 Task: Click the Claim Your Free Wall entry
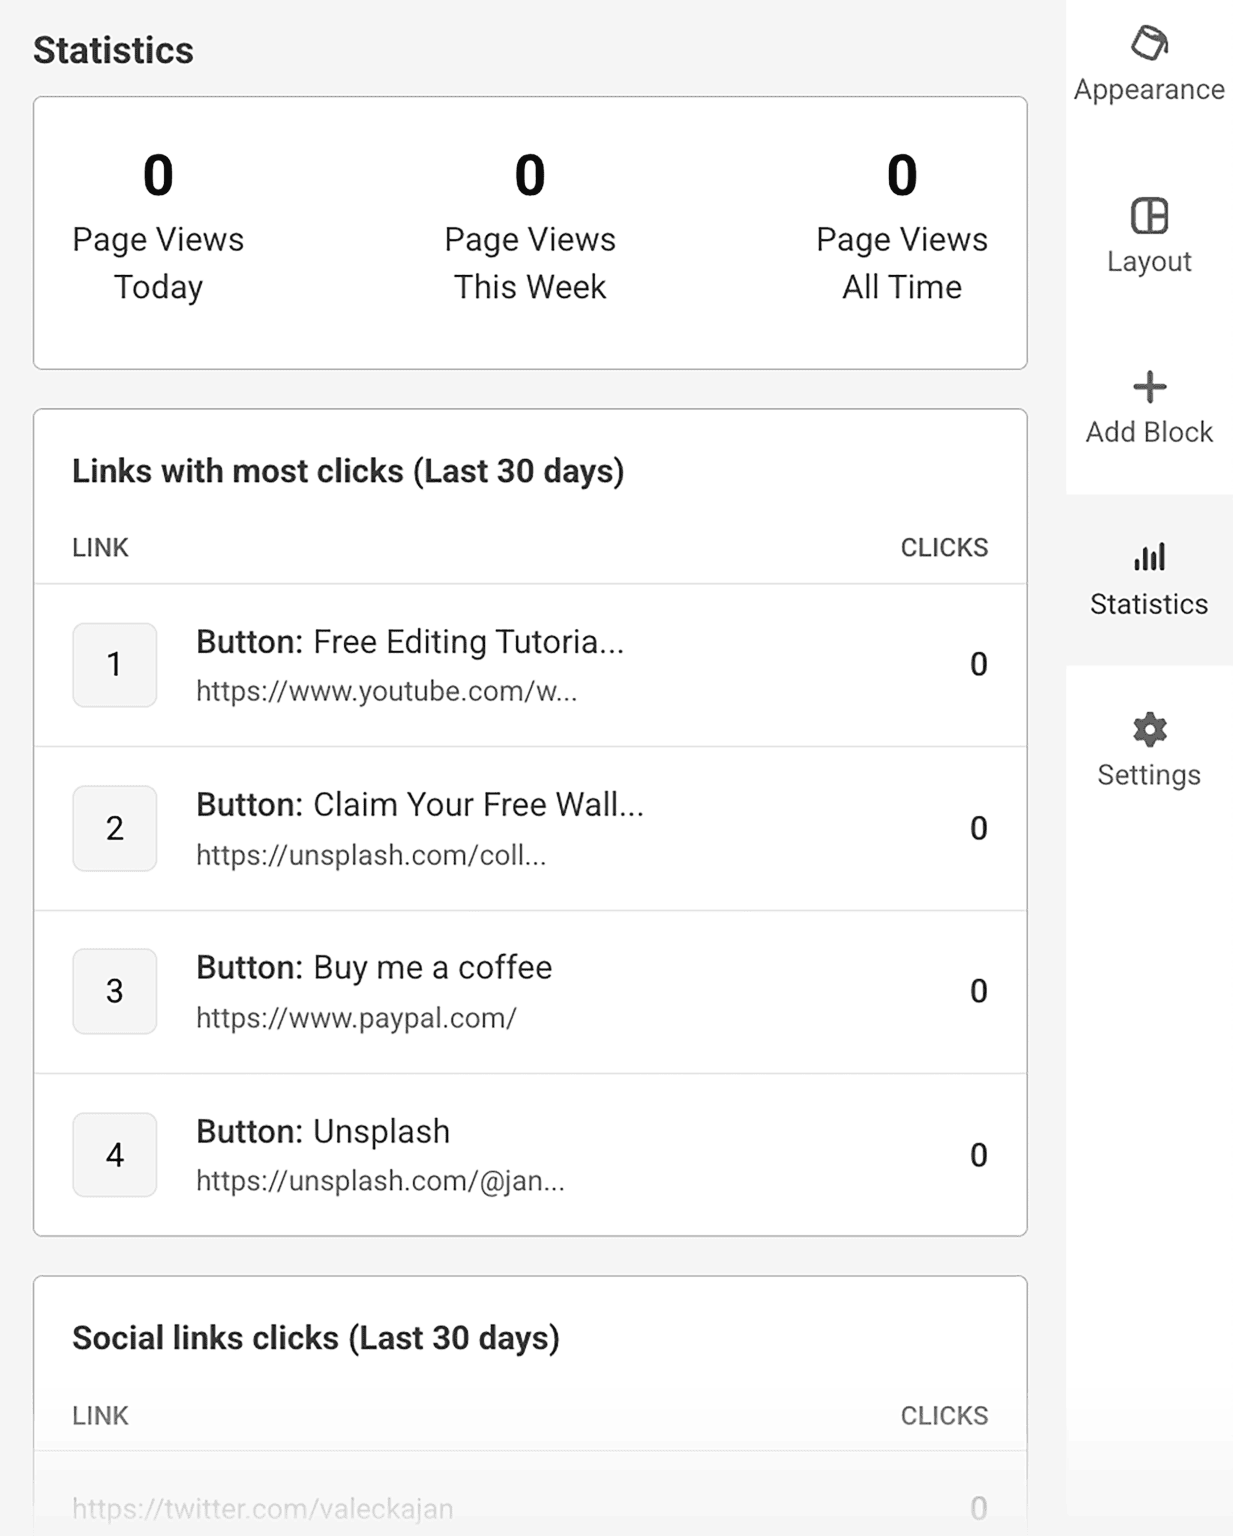pos(420,804)
